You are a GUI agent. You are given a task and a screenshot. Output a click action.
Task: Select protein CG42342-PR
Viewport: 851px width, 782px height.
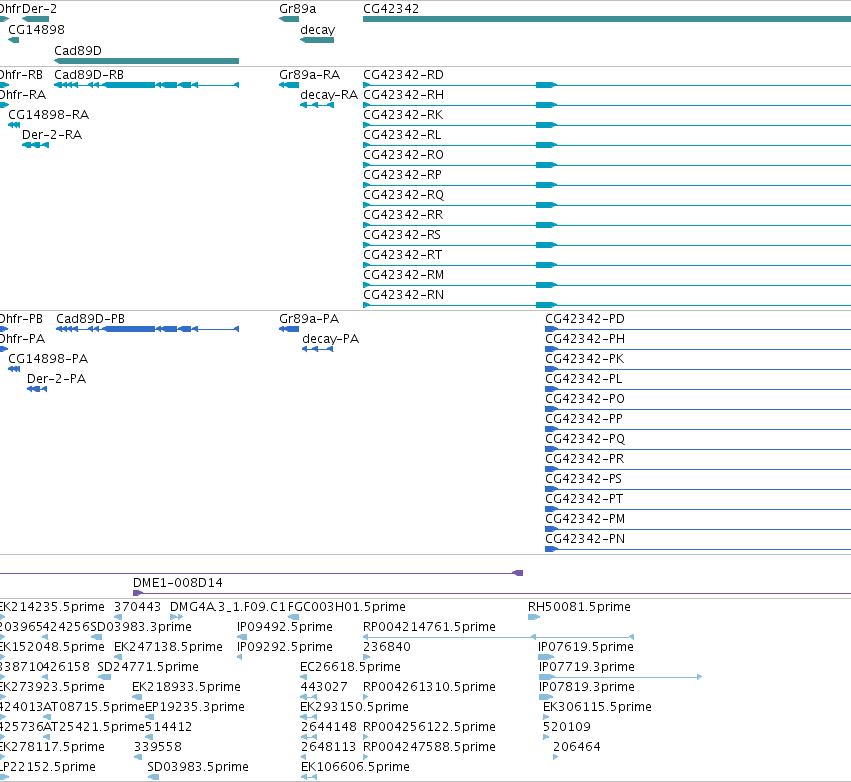coord(585,460)
